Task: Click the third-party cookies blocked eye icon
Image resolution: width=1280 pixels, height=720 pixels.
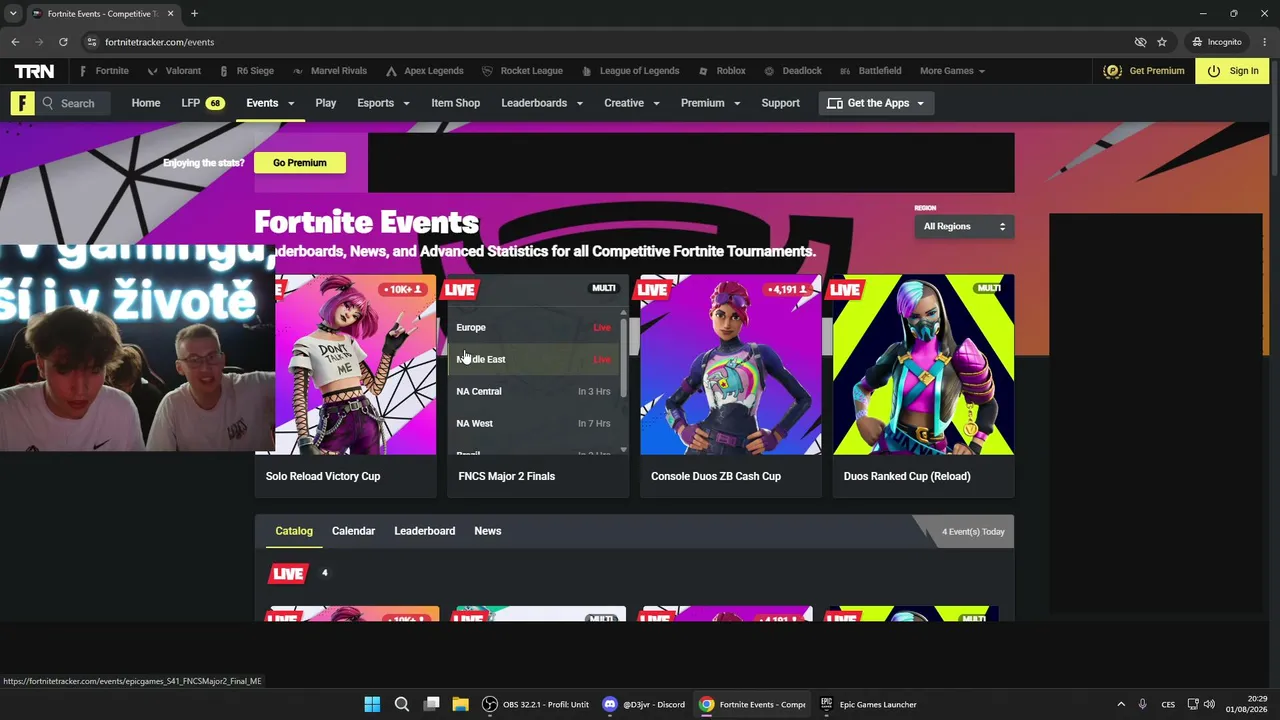Action: coord(1140,42)
